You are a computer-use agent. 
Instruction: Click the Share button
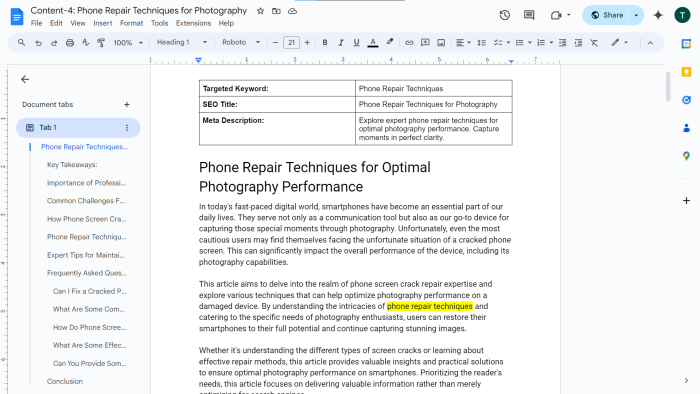pos(606,15)
